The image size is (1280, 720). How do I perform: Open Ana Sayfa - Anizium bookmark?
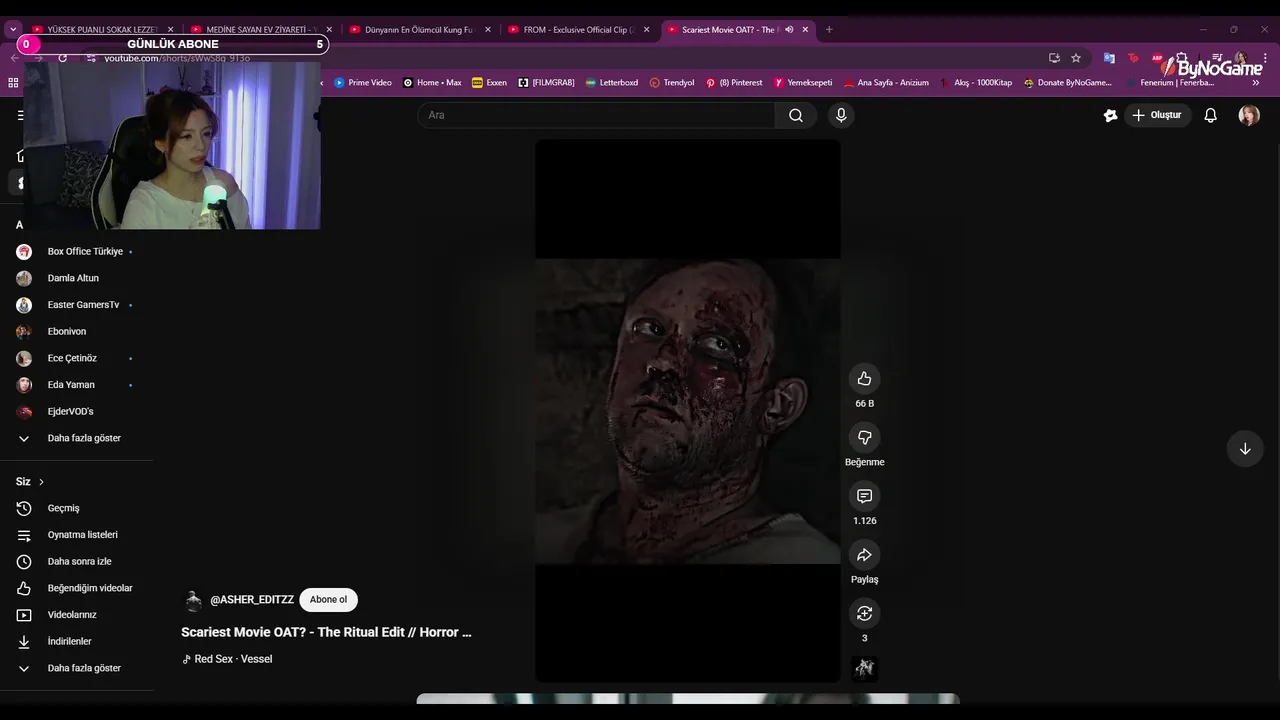click(x=886, y=83)
